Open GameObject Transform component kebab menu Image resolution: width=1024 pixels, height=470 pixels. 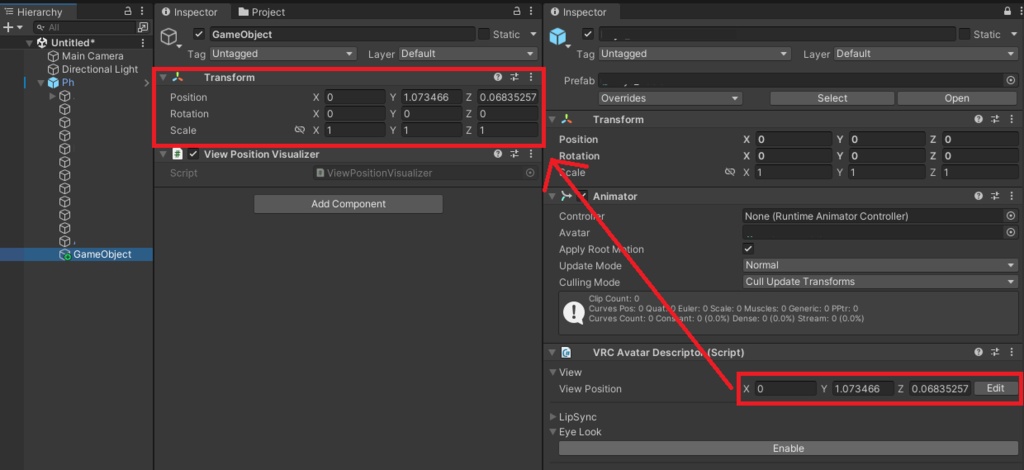[x=531, y=77]
